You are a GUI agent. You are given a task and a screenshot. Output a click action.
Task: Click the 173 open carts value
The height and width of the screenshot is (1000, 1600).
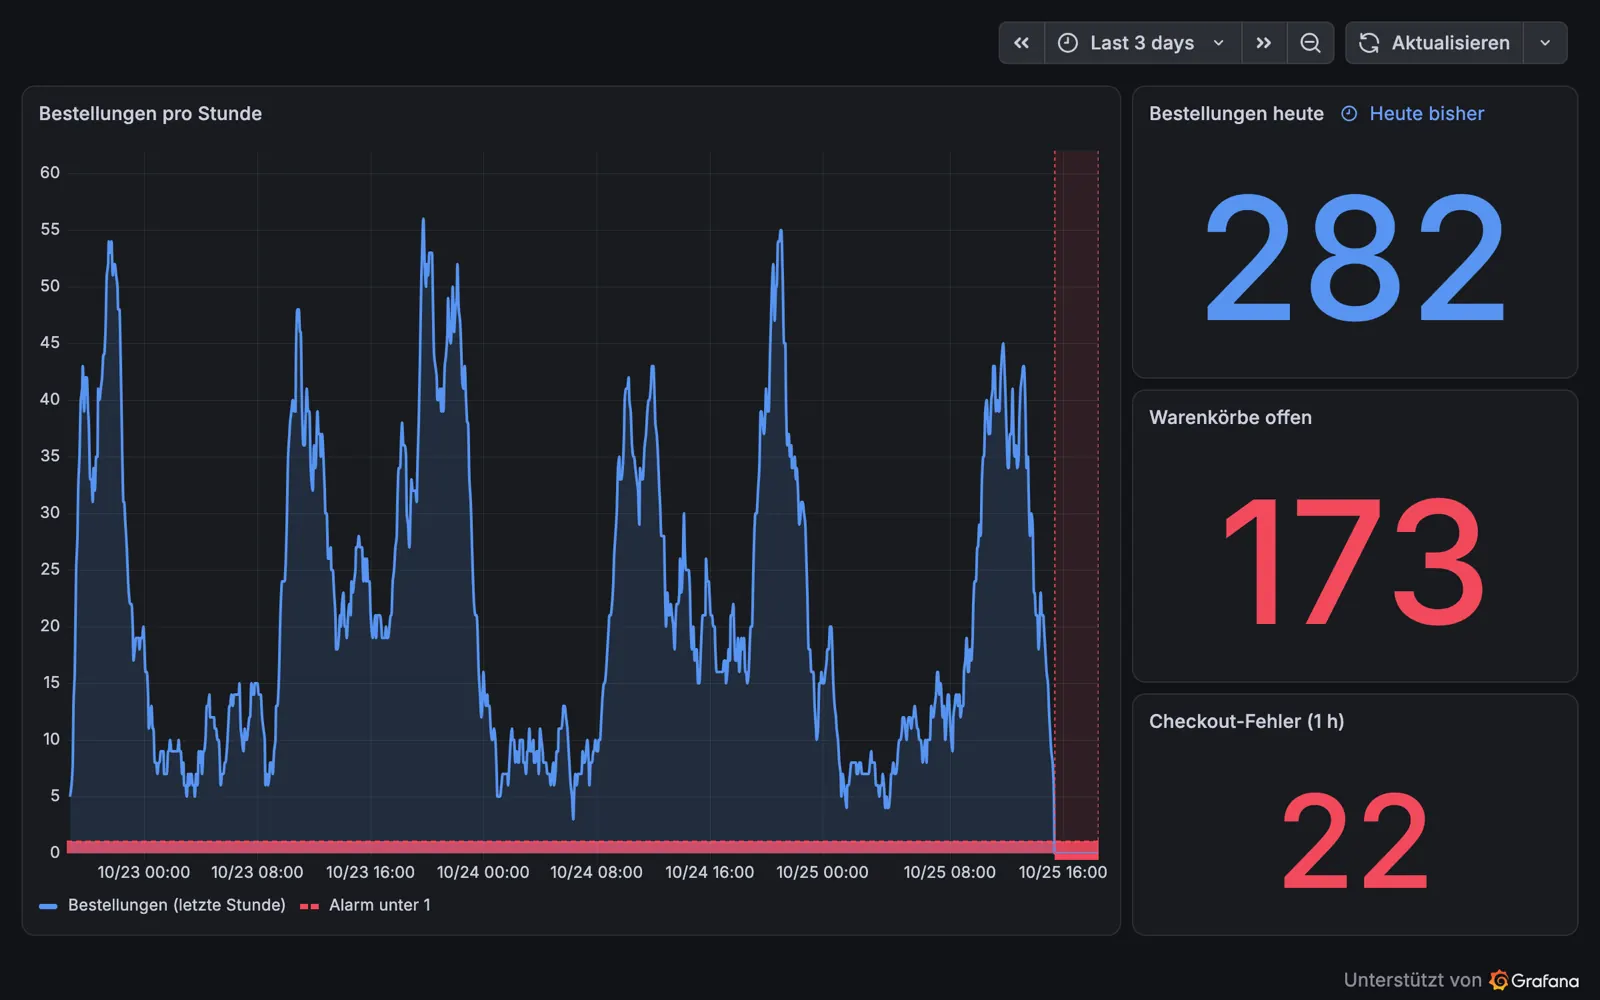[x=1354, y=562]
